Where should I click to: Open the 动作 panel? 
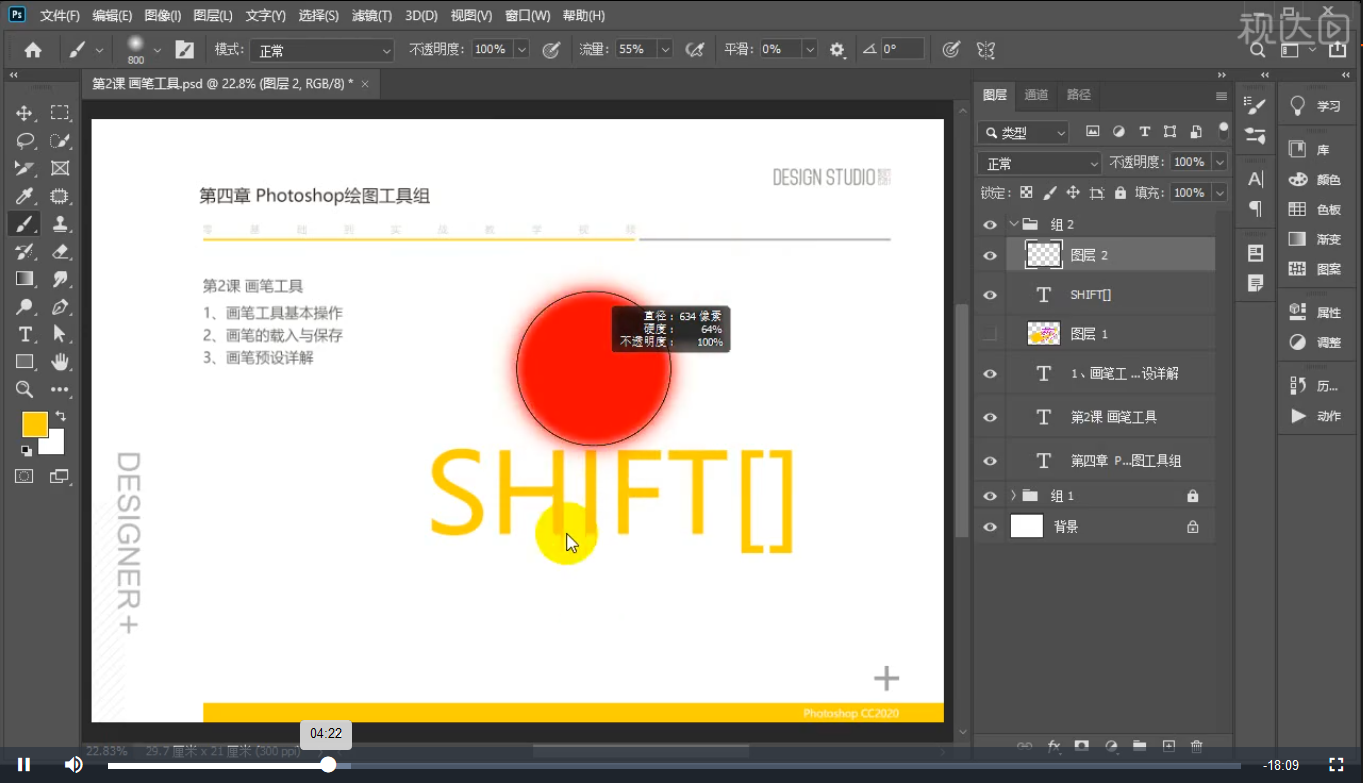(x=1315, y=416)
